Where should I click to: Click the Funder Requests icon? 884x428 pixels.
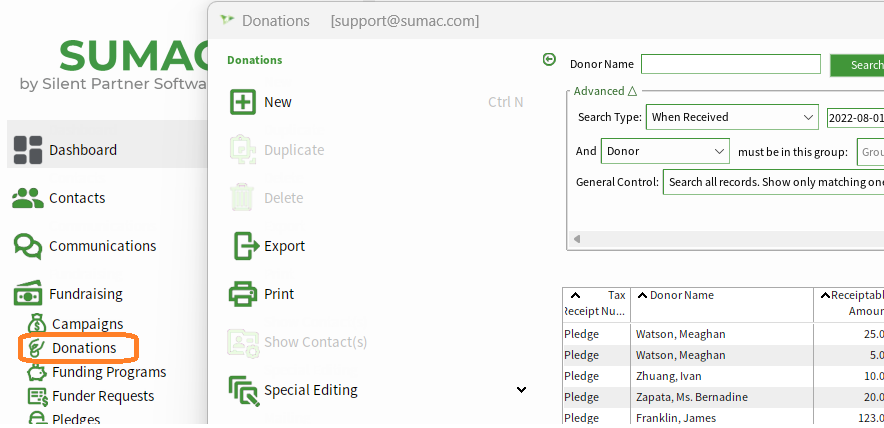tap(37, 396)
